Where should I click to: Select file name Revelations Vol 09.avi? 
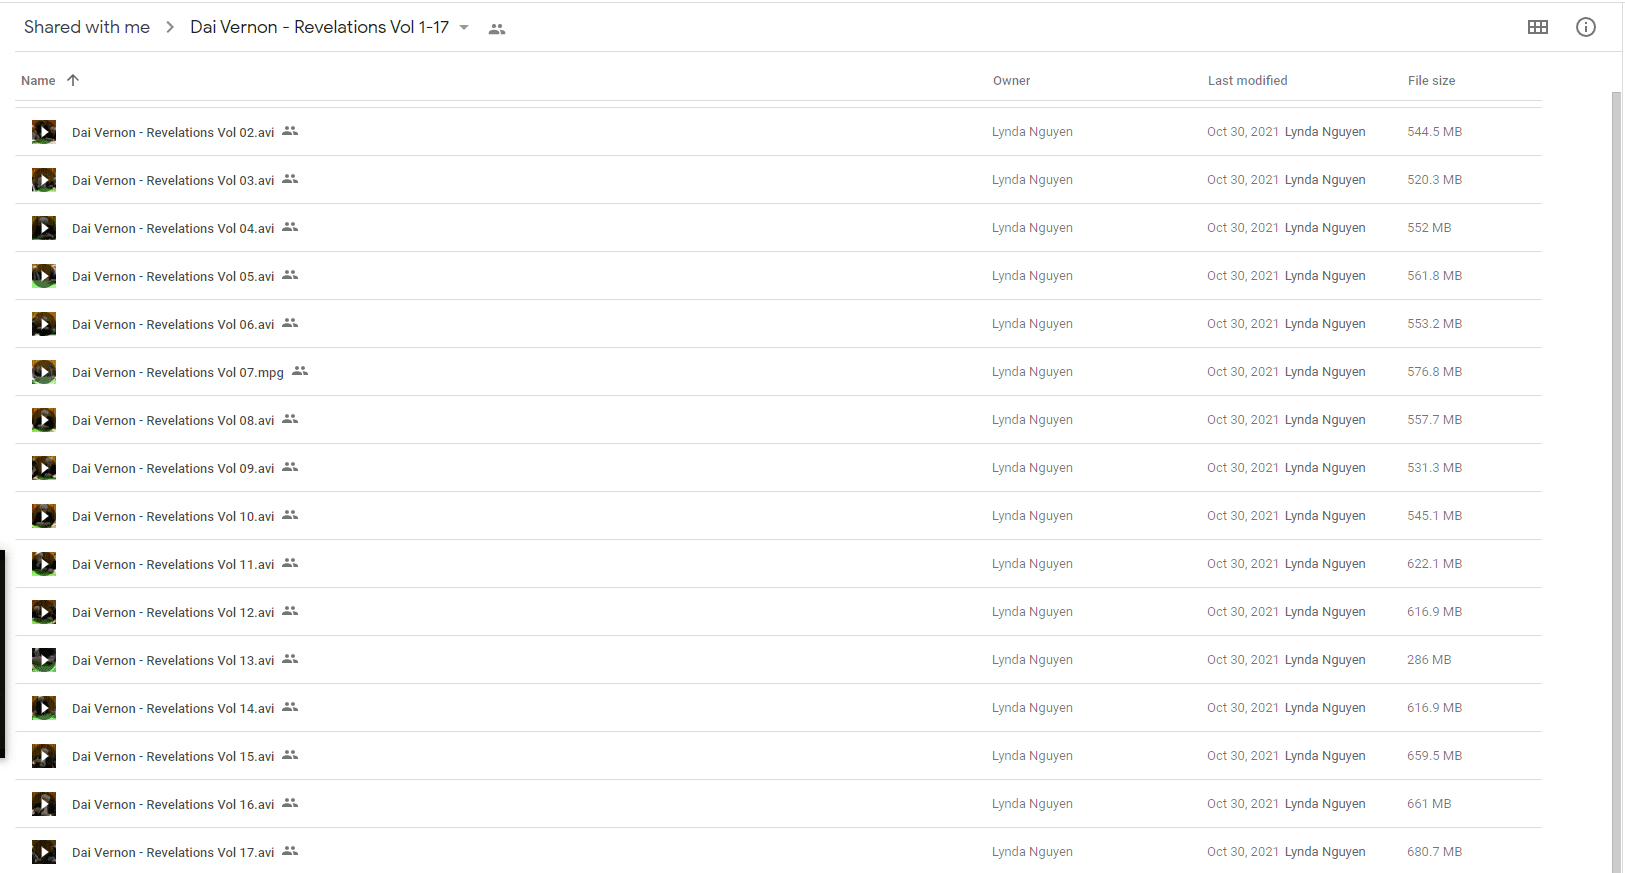coord(173,468)
